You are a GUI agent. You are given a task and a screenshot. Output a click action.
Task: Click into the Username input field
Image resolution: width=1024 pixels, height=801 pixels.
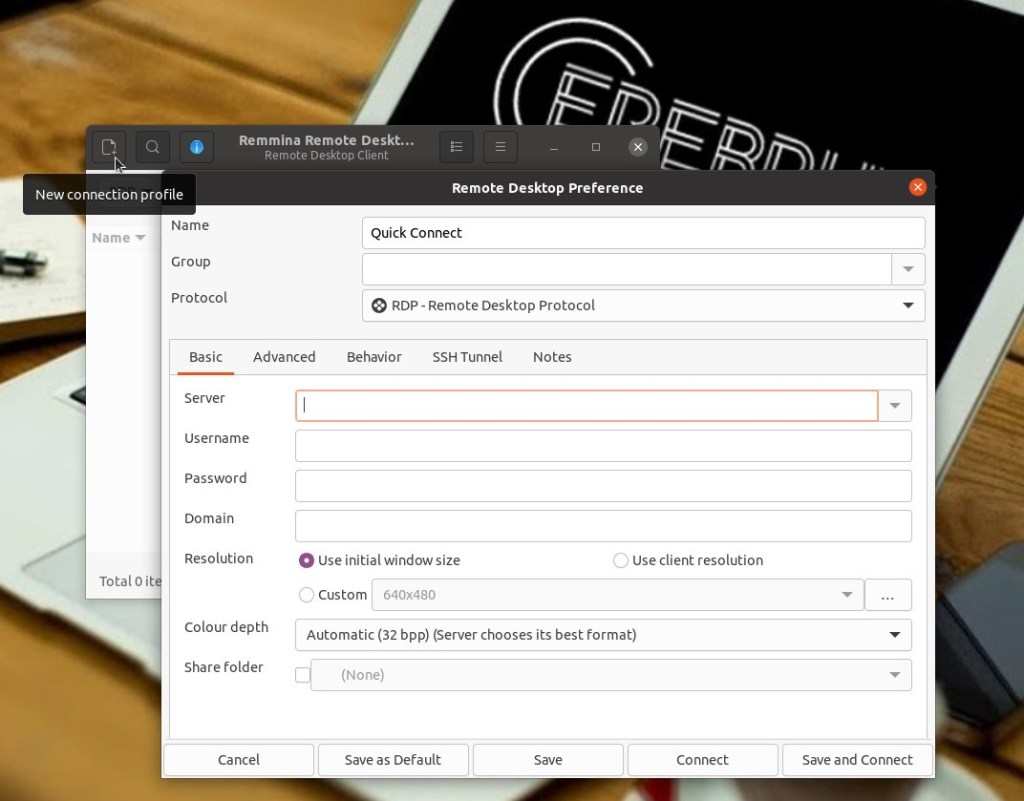click(603, 446)
